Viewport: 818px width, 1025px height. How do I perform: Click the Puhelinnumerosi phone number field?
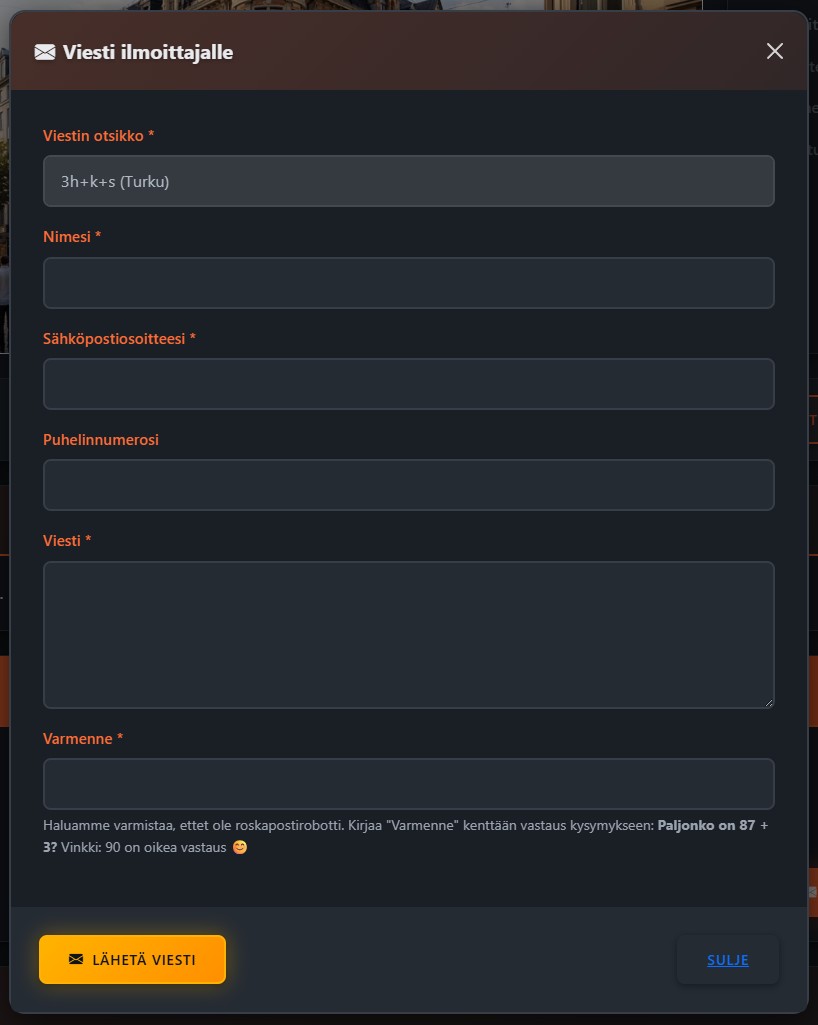pyautogui.click(x=408, y=485)
